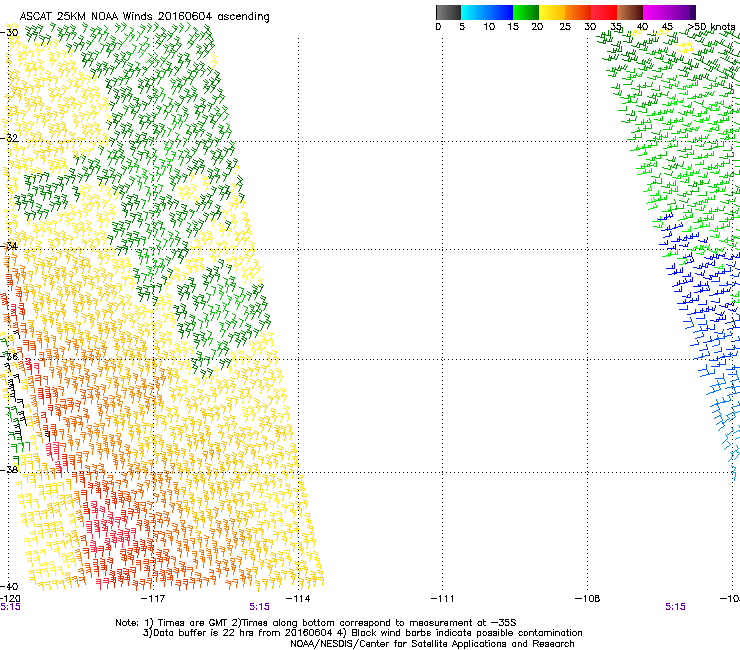Pick the magenta-purple 40–50 knots legend segment
Screen dimensions: 740x650
(x=669, y=12)
